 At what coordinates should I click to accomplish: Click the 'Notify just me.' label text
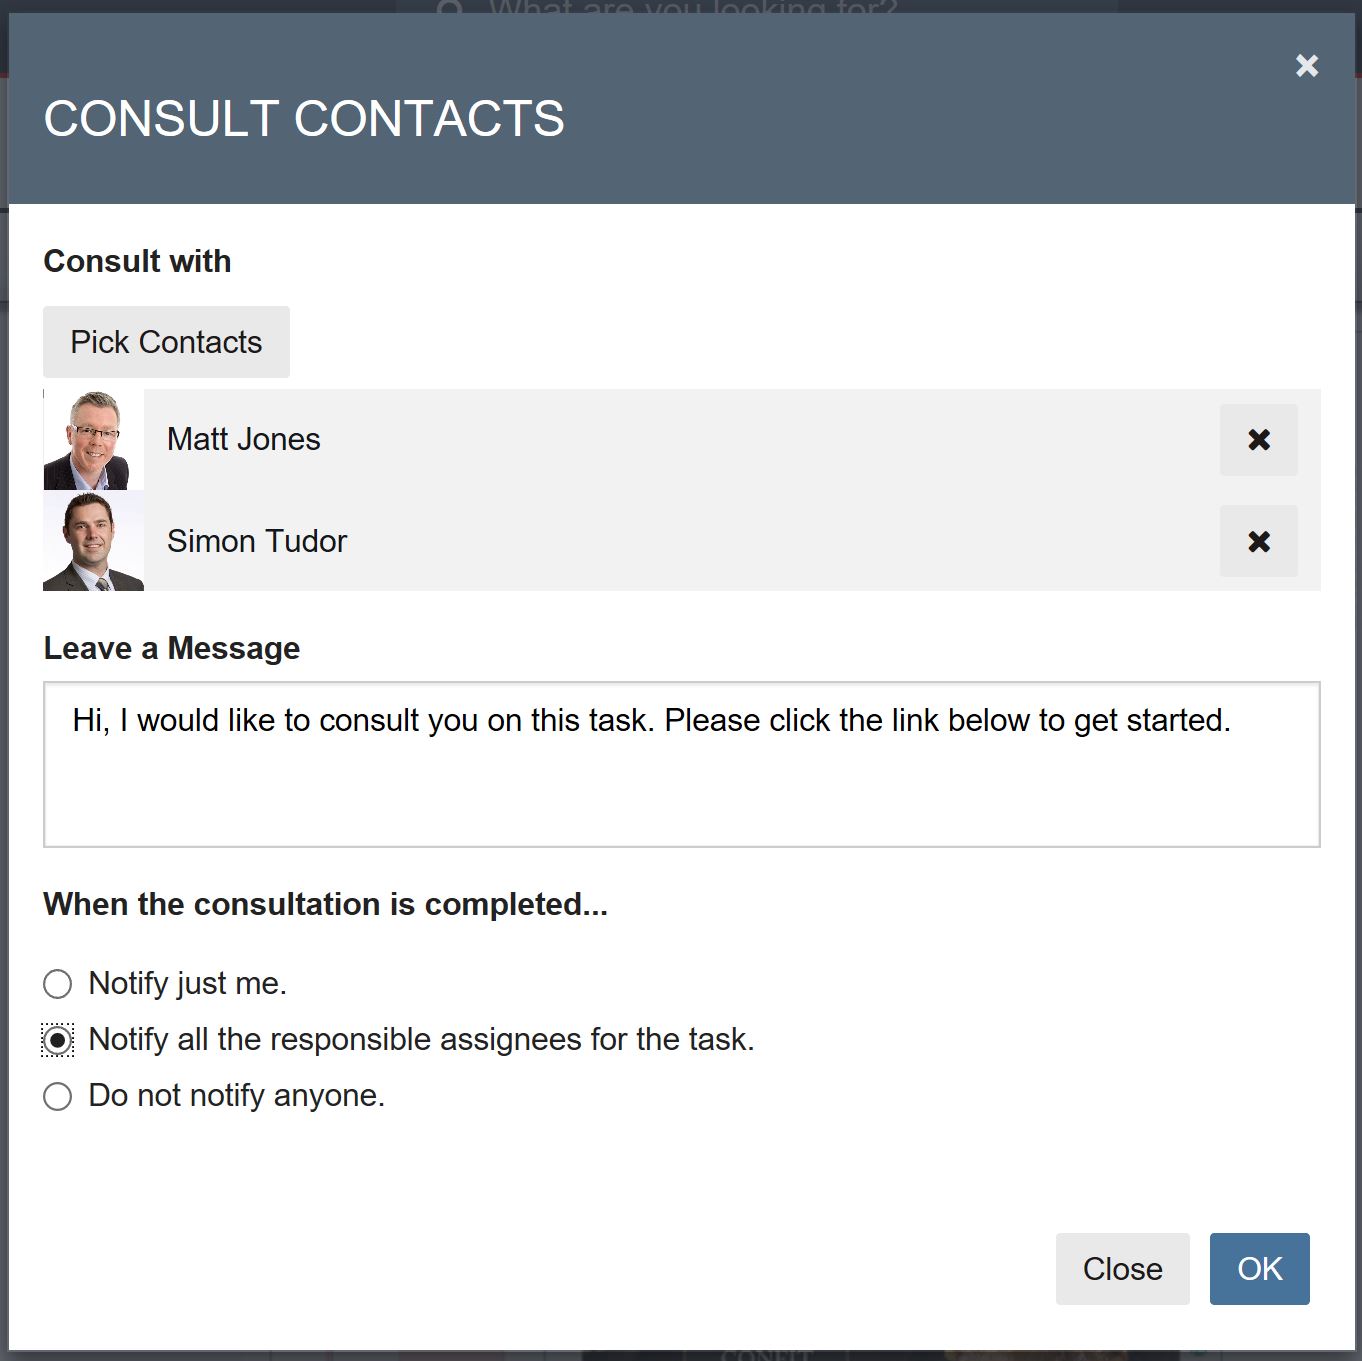pyautogui.click(x=187, y=983)
